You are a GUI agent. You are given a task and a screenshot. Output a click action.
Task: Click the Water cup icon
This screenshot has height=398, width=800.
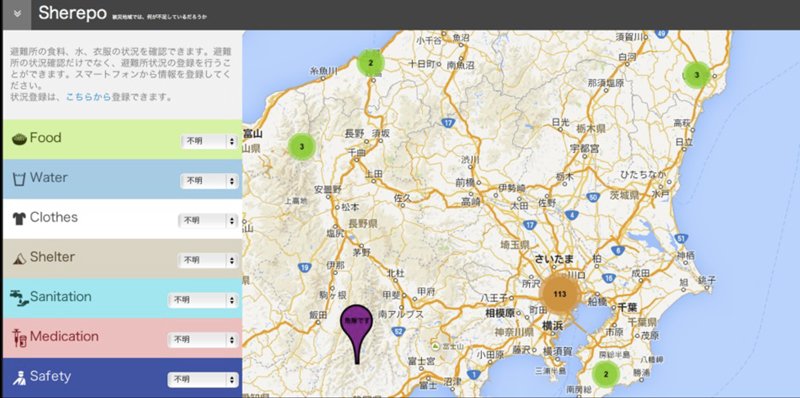coord(19,179)
